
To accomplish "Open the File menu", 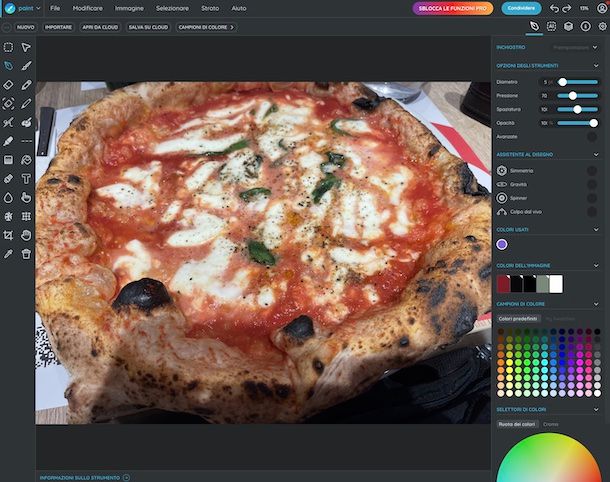I will coord(55,8).
